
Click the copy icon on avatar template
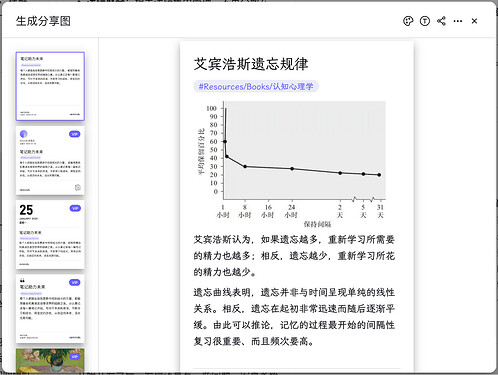tap(78, 187)
